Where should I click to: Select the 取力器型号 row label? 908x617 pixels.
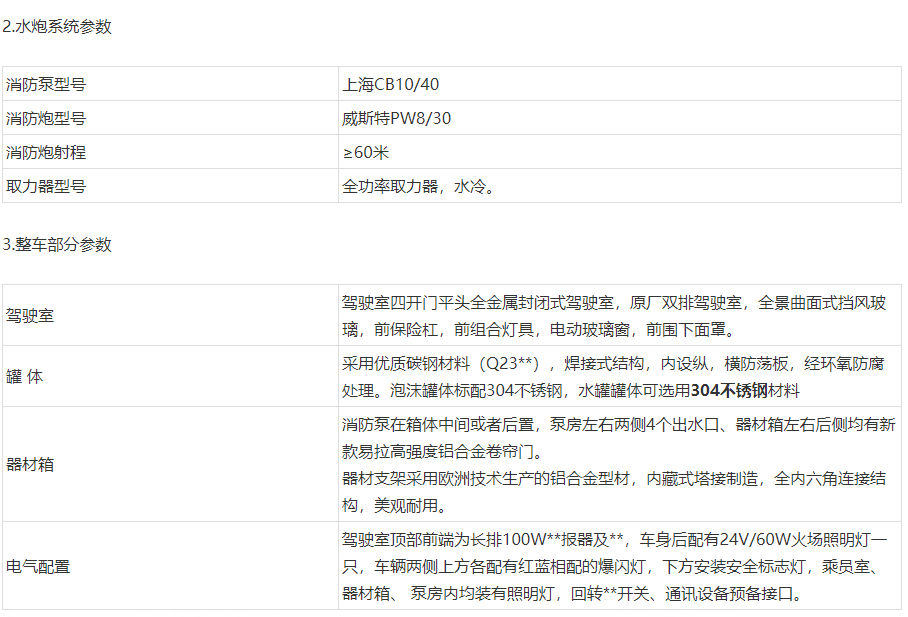click(46, 186)
